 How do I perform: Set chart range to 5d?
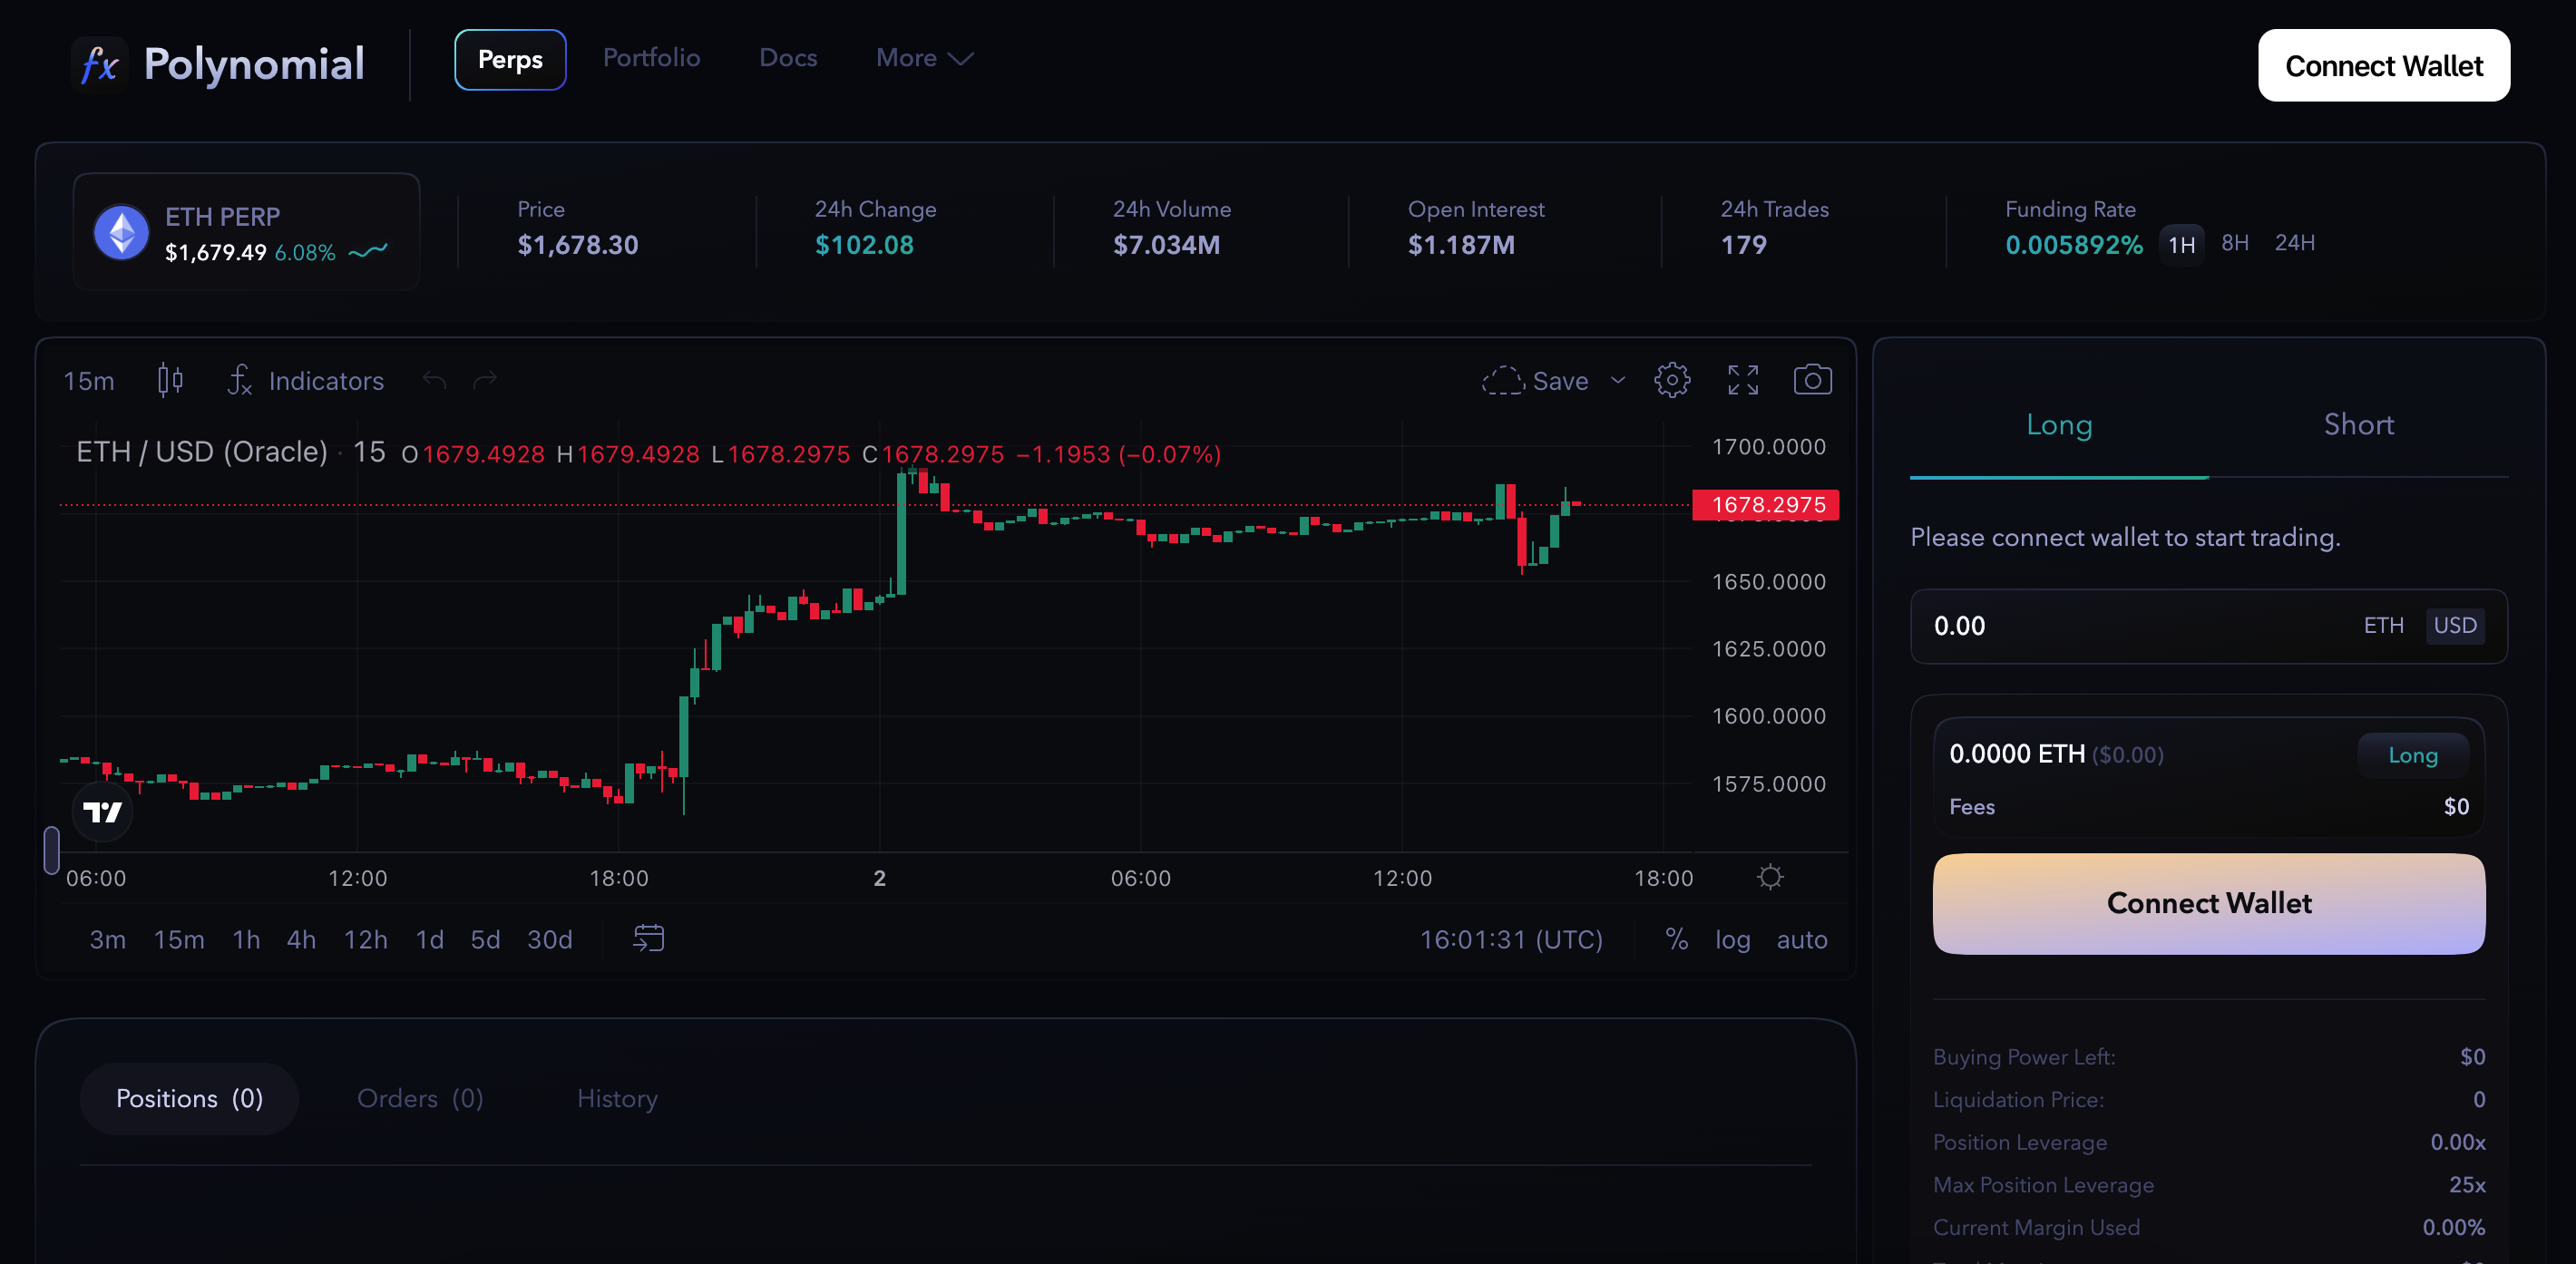[x=485, y=939]
